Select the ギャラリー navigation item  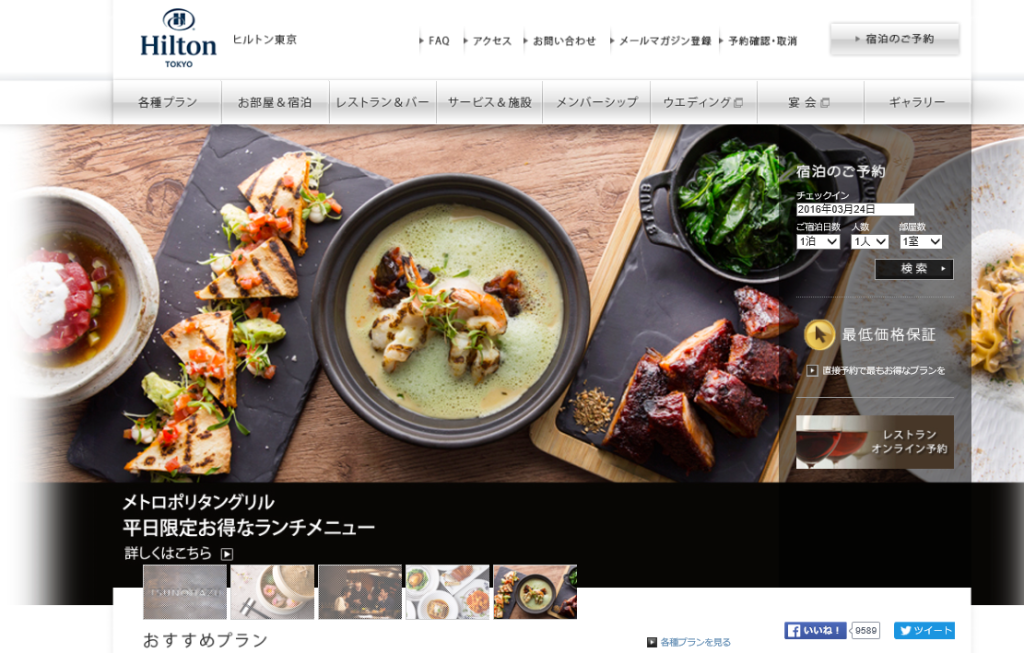pos(918,102)
